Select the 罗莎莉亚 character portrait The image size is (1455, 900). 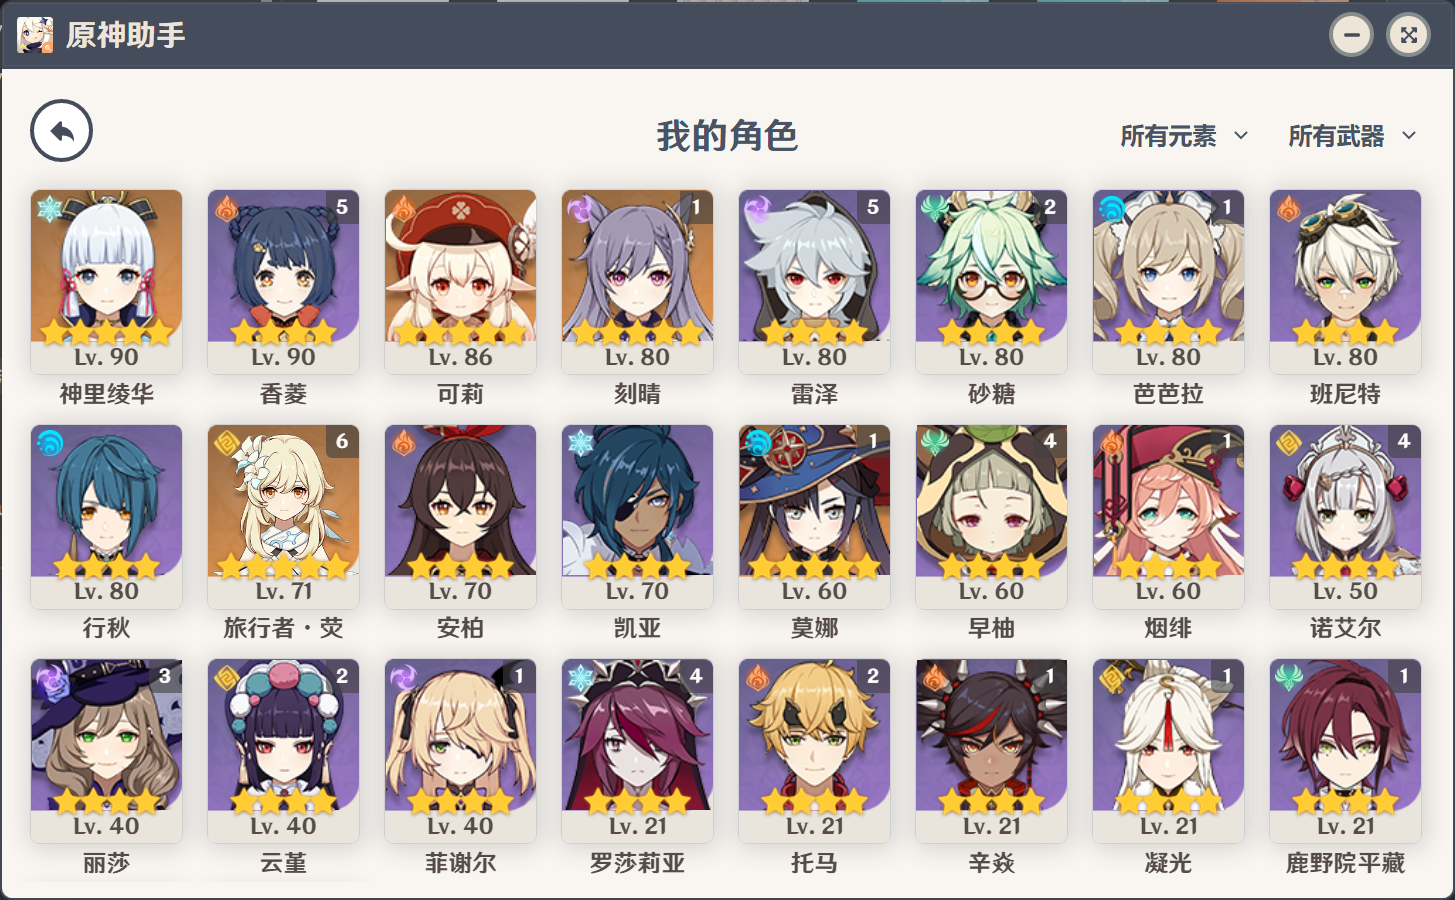point(637,735)
